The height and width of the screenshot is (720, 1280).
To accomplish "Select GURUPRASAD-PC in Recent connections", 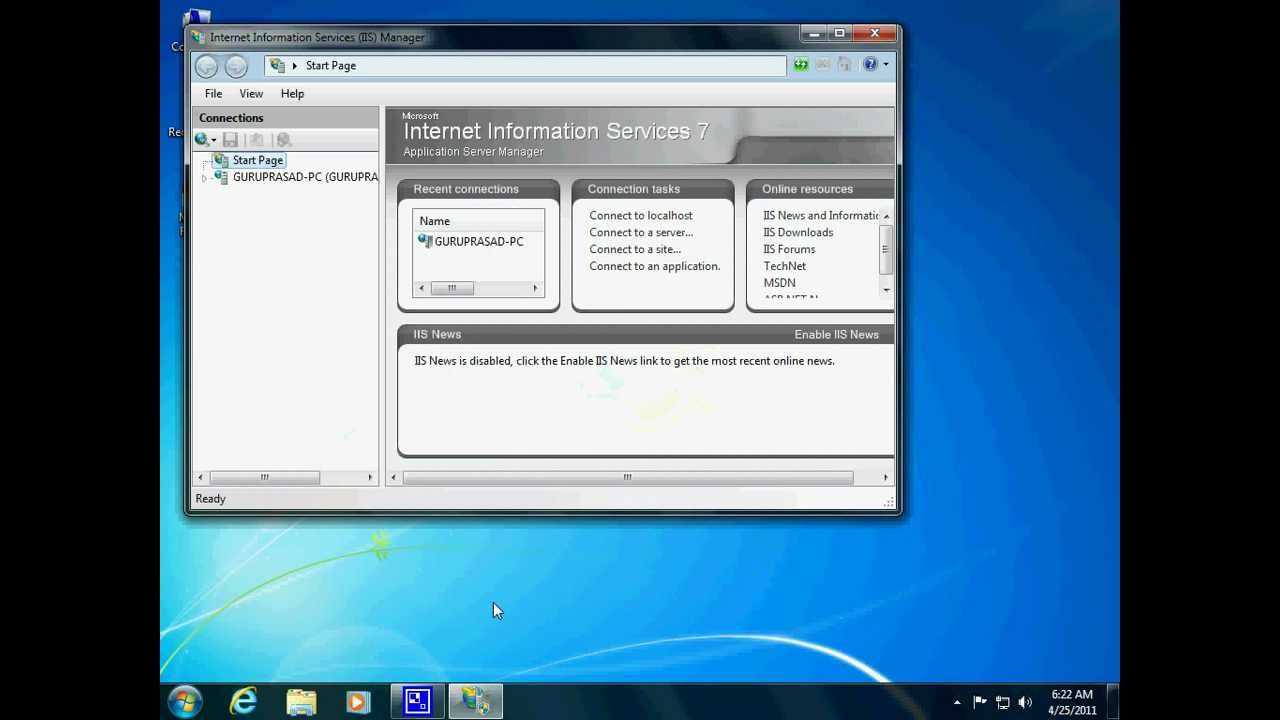I will [x=479, y=241].
